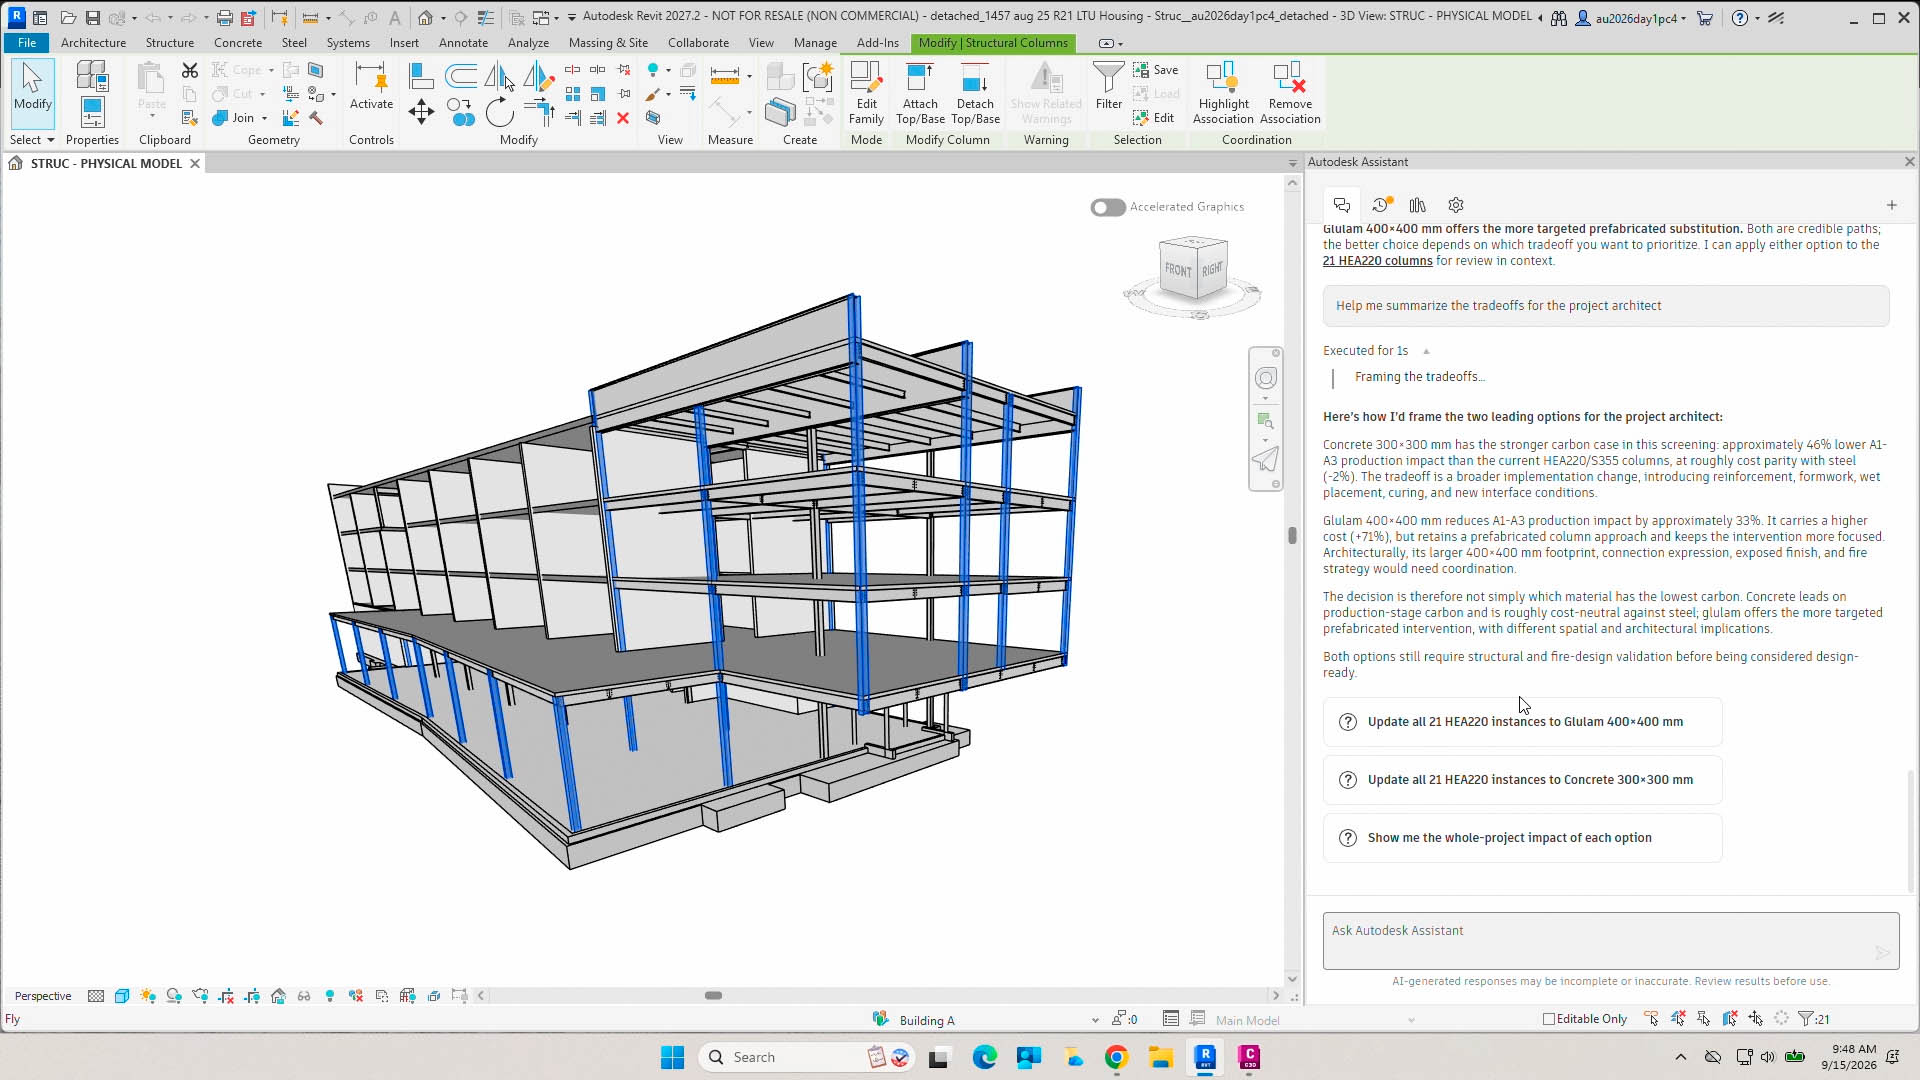Open Assistant settings gear icon
This screenshot has width=1920, height=1080.
1456,205
